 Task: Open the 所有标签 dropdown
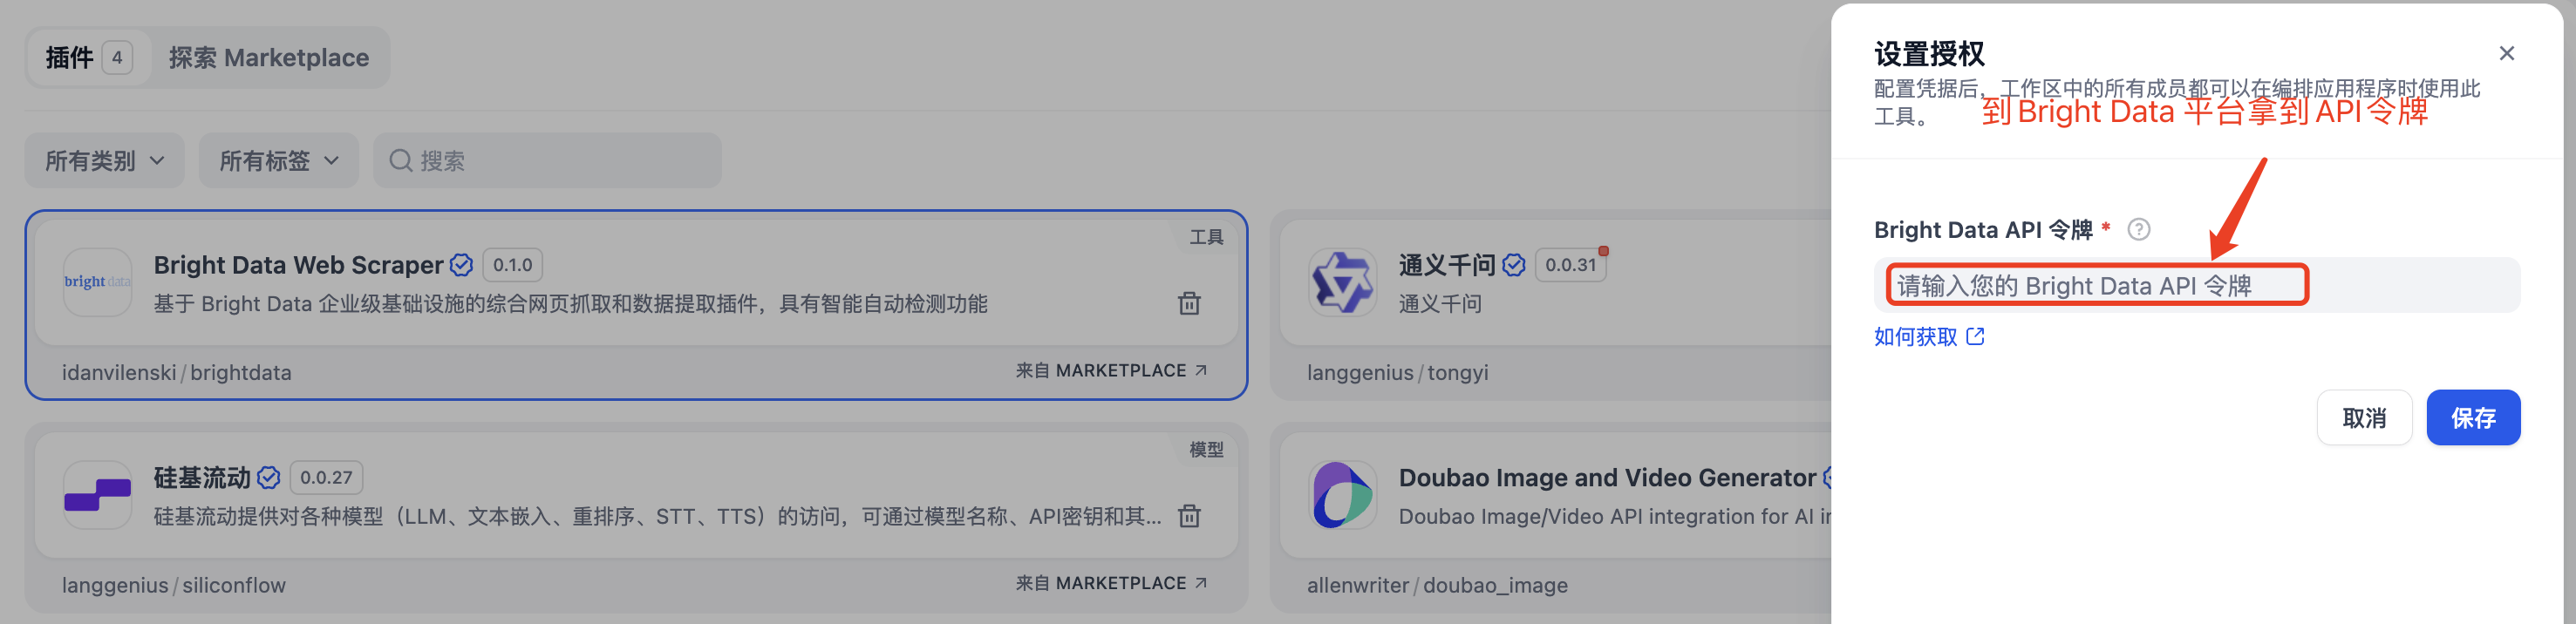[279, 161]
